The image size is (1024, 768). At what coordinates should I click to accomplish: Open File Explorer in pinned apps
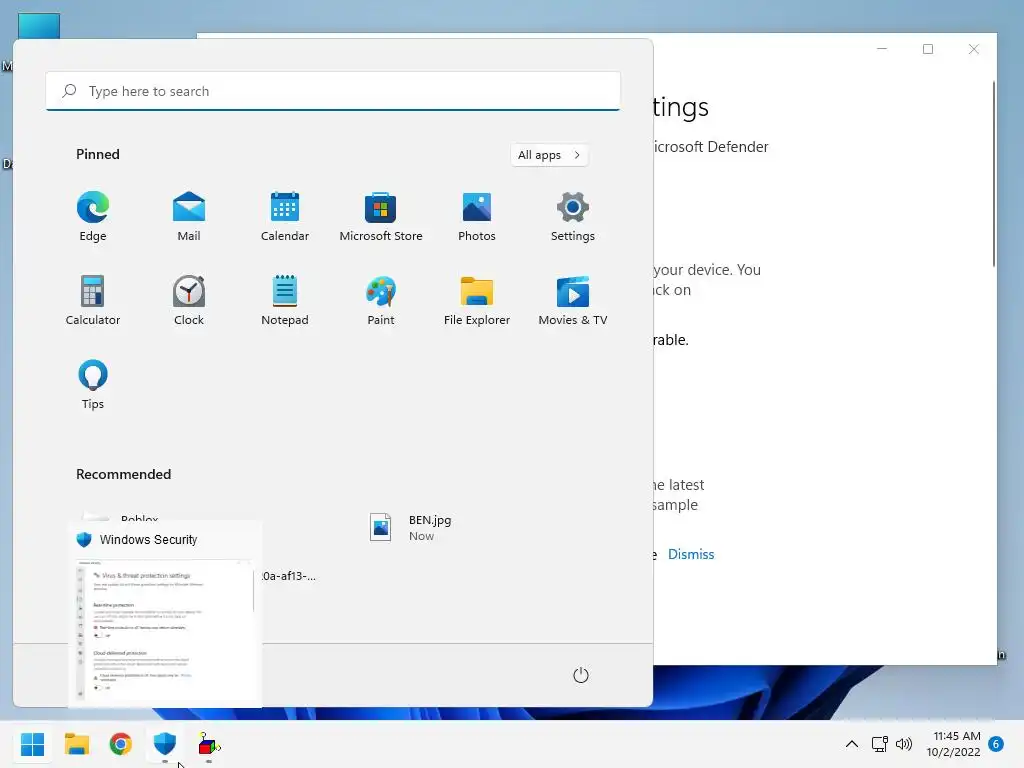pos(477,300)
